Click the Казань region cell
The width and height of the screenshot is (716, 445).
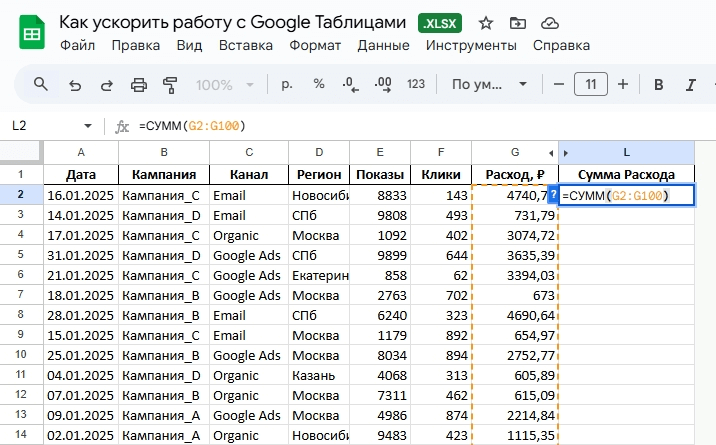tap(319, 375)
